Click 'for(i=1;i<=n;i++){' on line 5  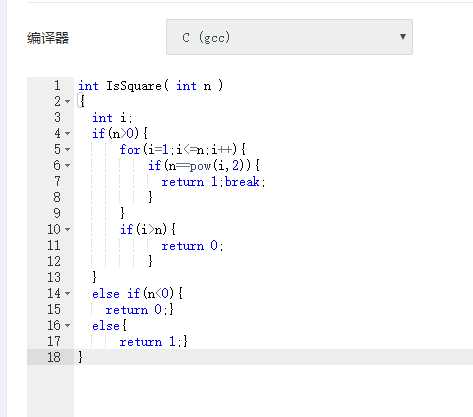tap(183, 150)
